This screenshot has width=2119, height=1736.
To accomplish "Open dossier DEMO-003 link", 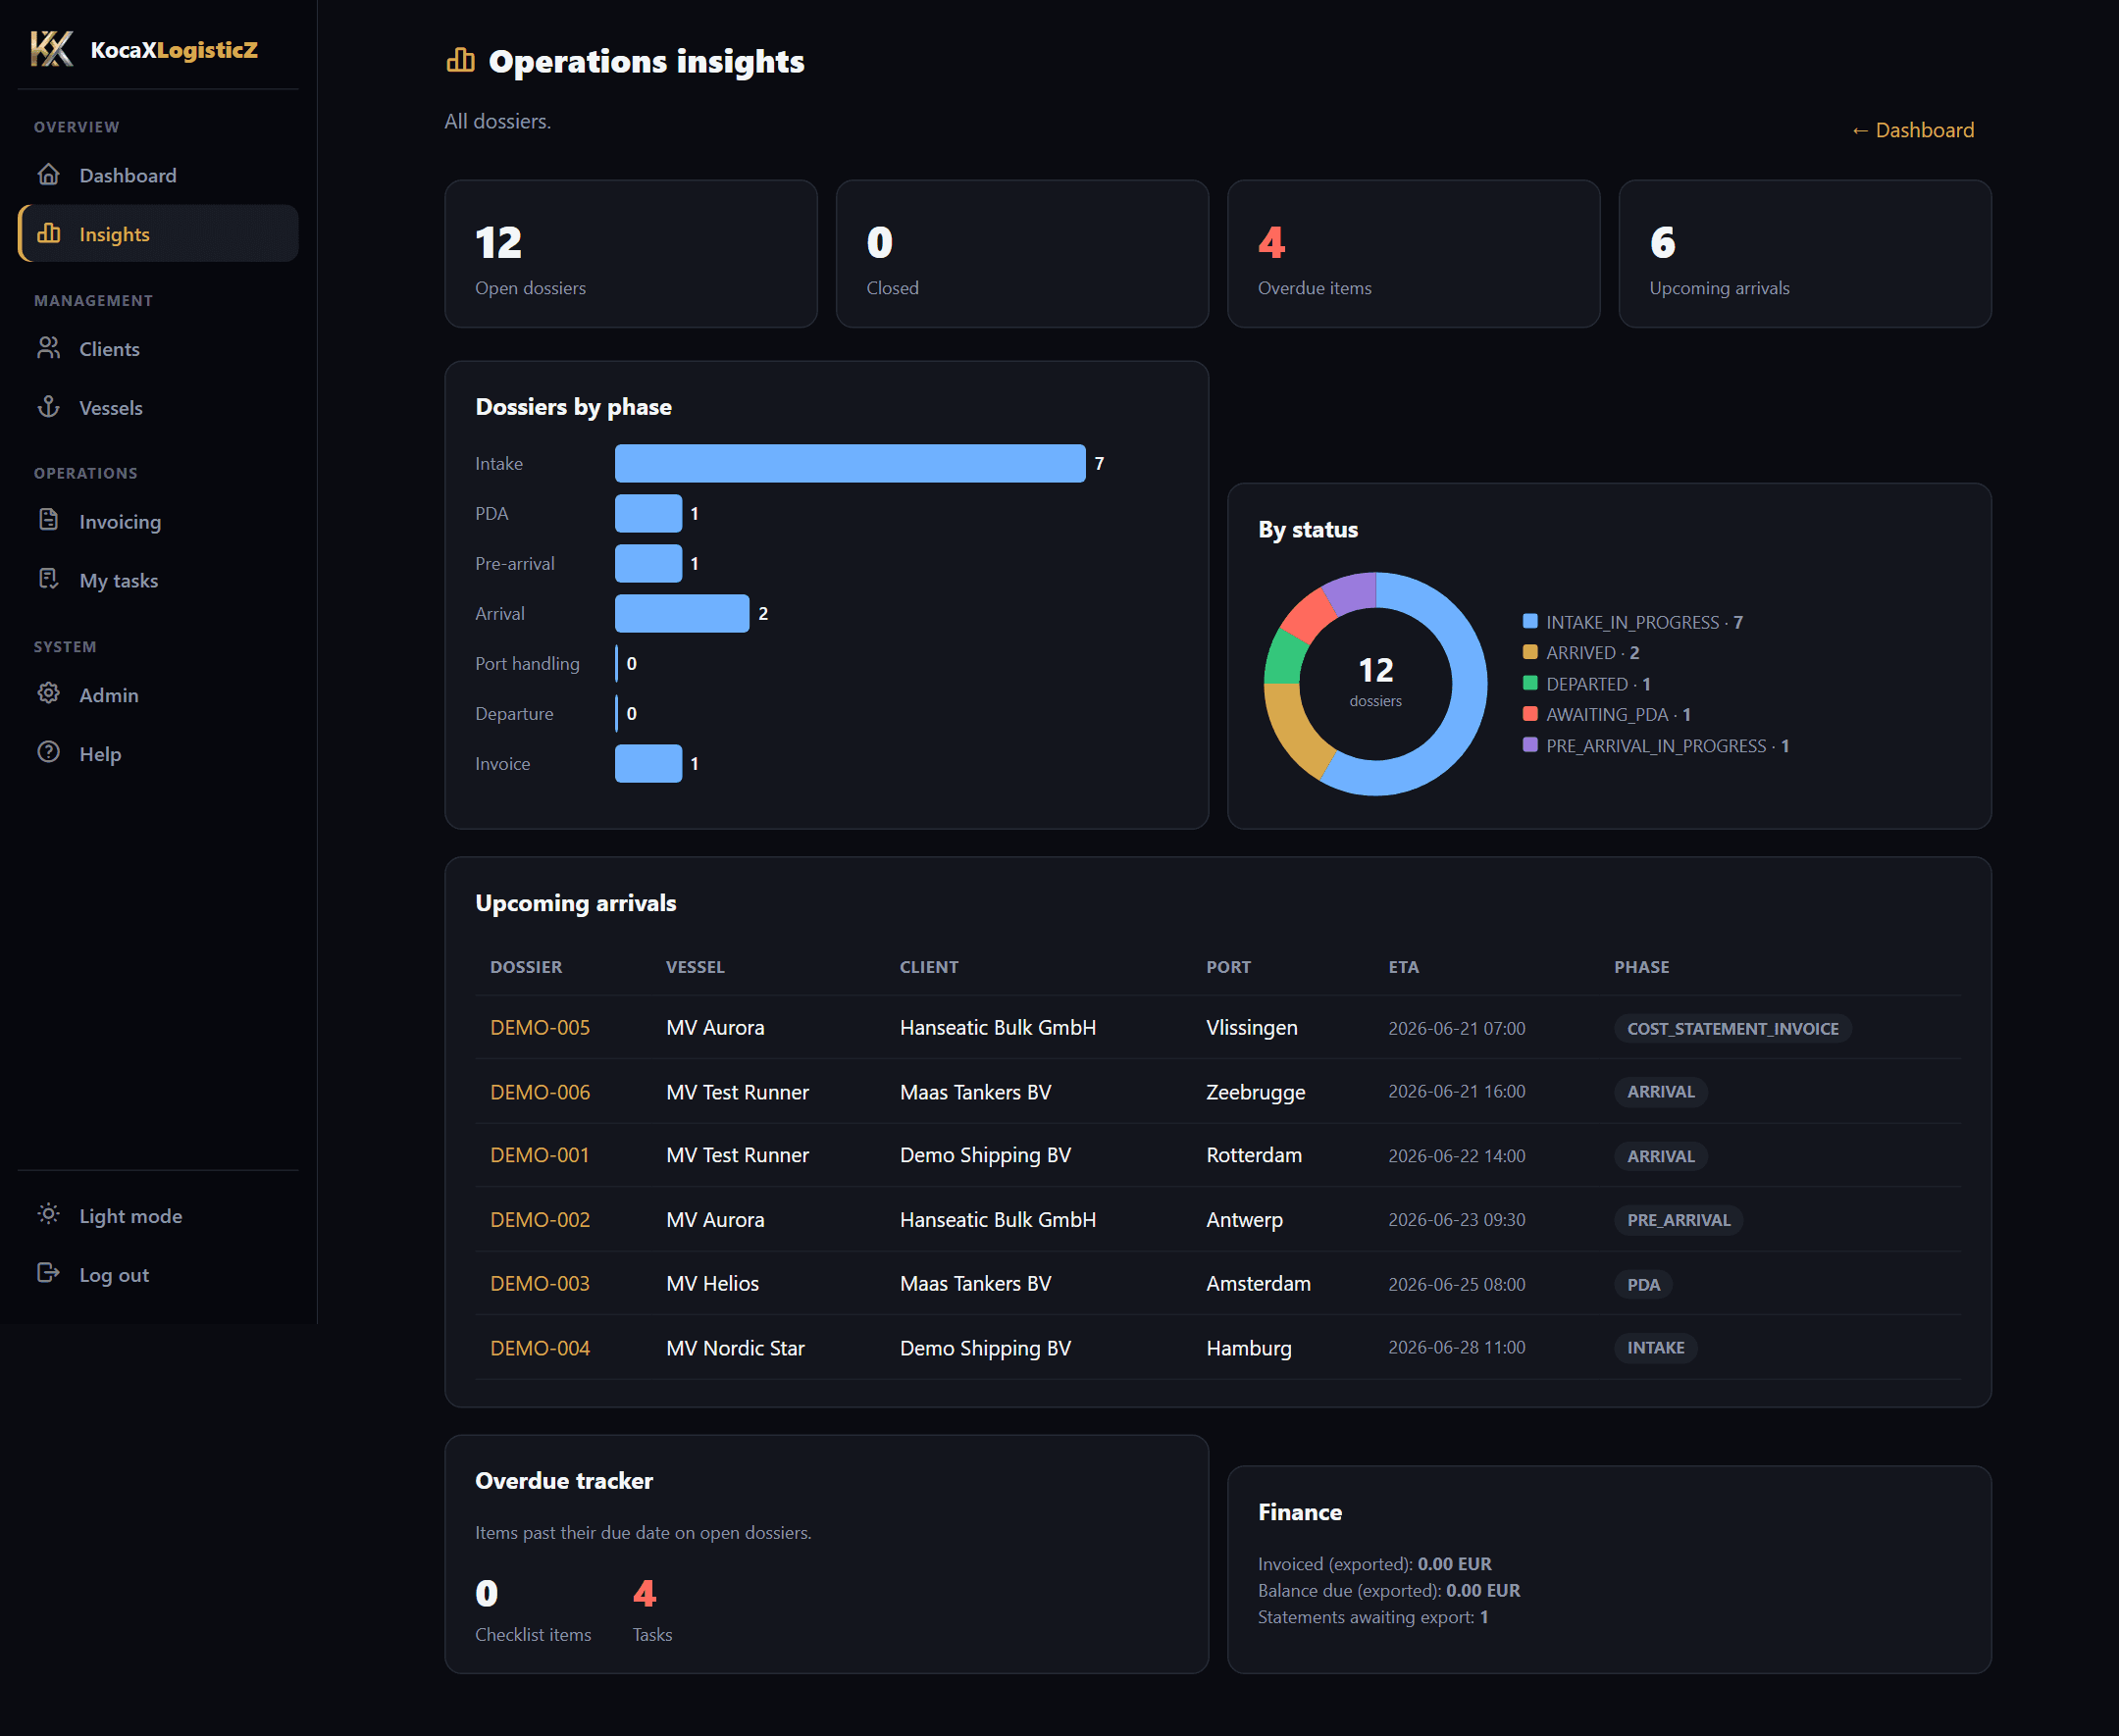I will coord(540,1283).
